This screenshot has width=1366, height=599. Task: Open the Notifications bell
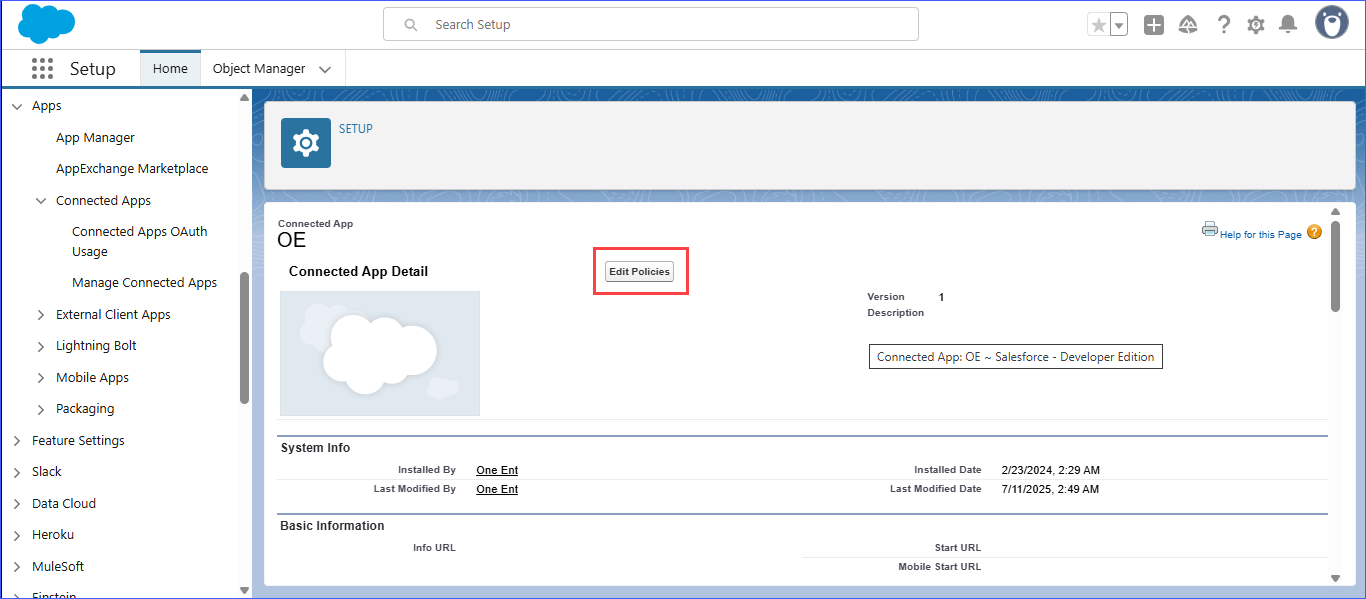tap(1289, 25)
